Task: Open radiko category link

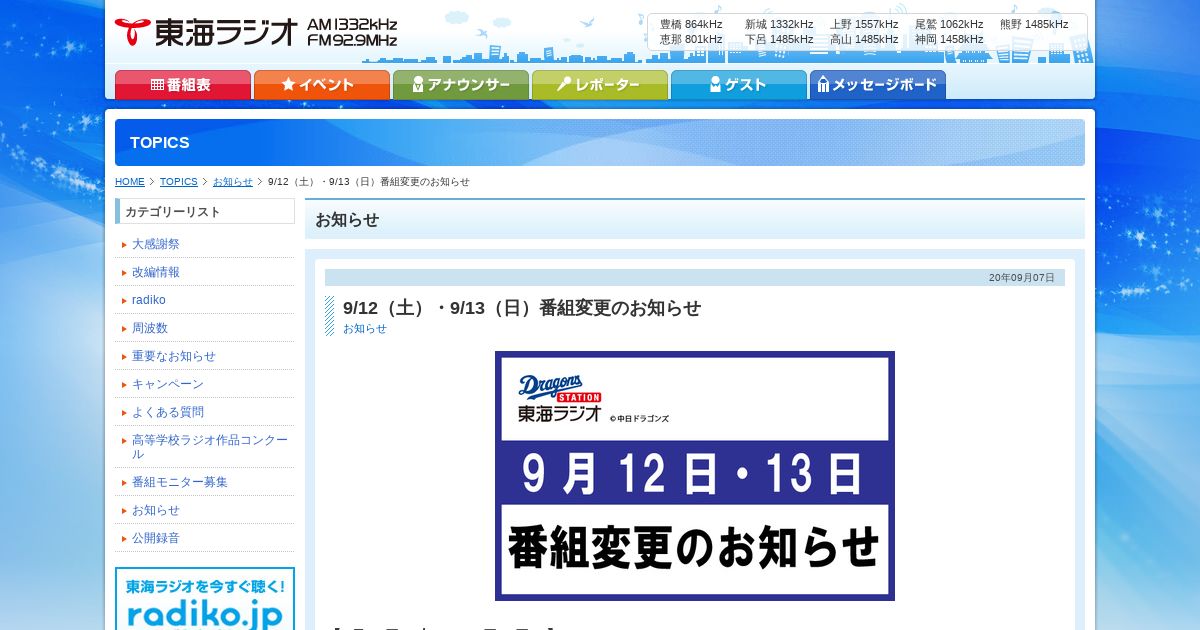Action: (x=149, y=300)
